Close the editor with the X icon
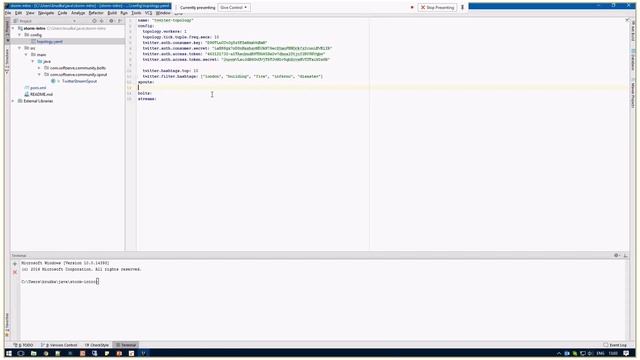Image resolution: width=640 pixels, height=360 pixels. pyautogui.click(x=627, y=20)
